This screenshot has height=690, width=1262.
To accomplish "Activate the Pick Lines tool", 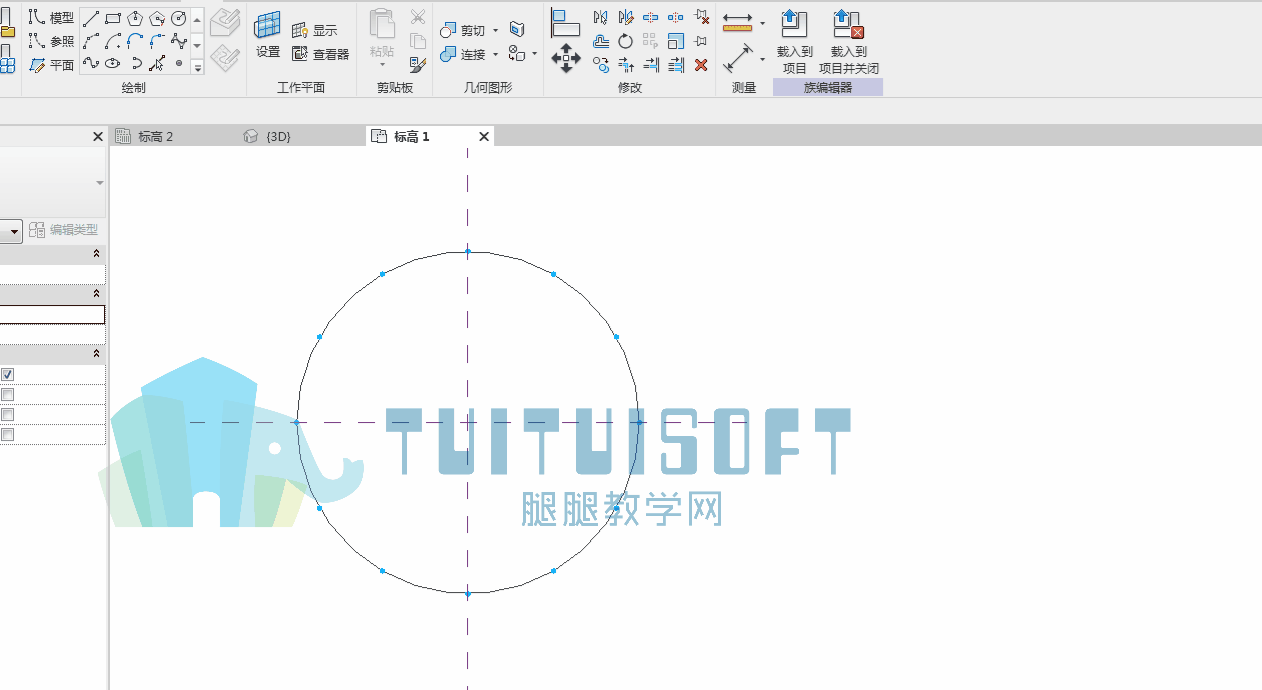I will click(157, 63).
